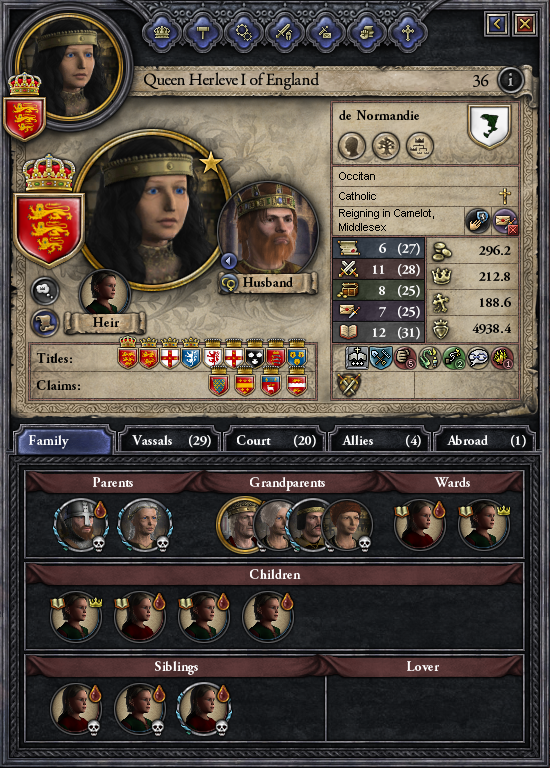Open the husband's portrait
Screen dimensions: 550x768
(x=268, y=230)
